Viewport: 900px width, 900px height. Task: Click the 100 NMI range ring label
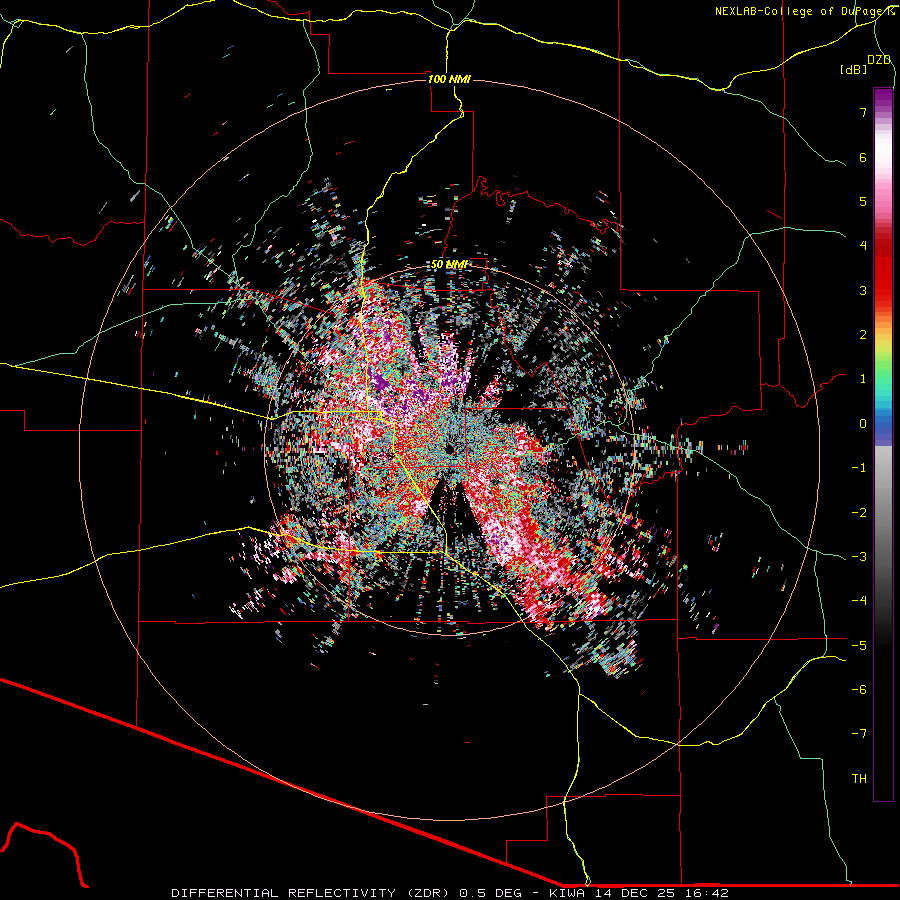[x=449, y=79]
